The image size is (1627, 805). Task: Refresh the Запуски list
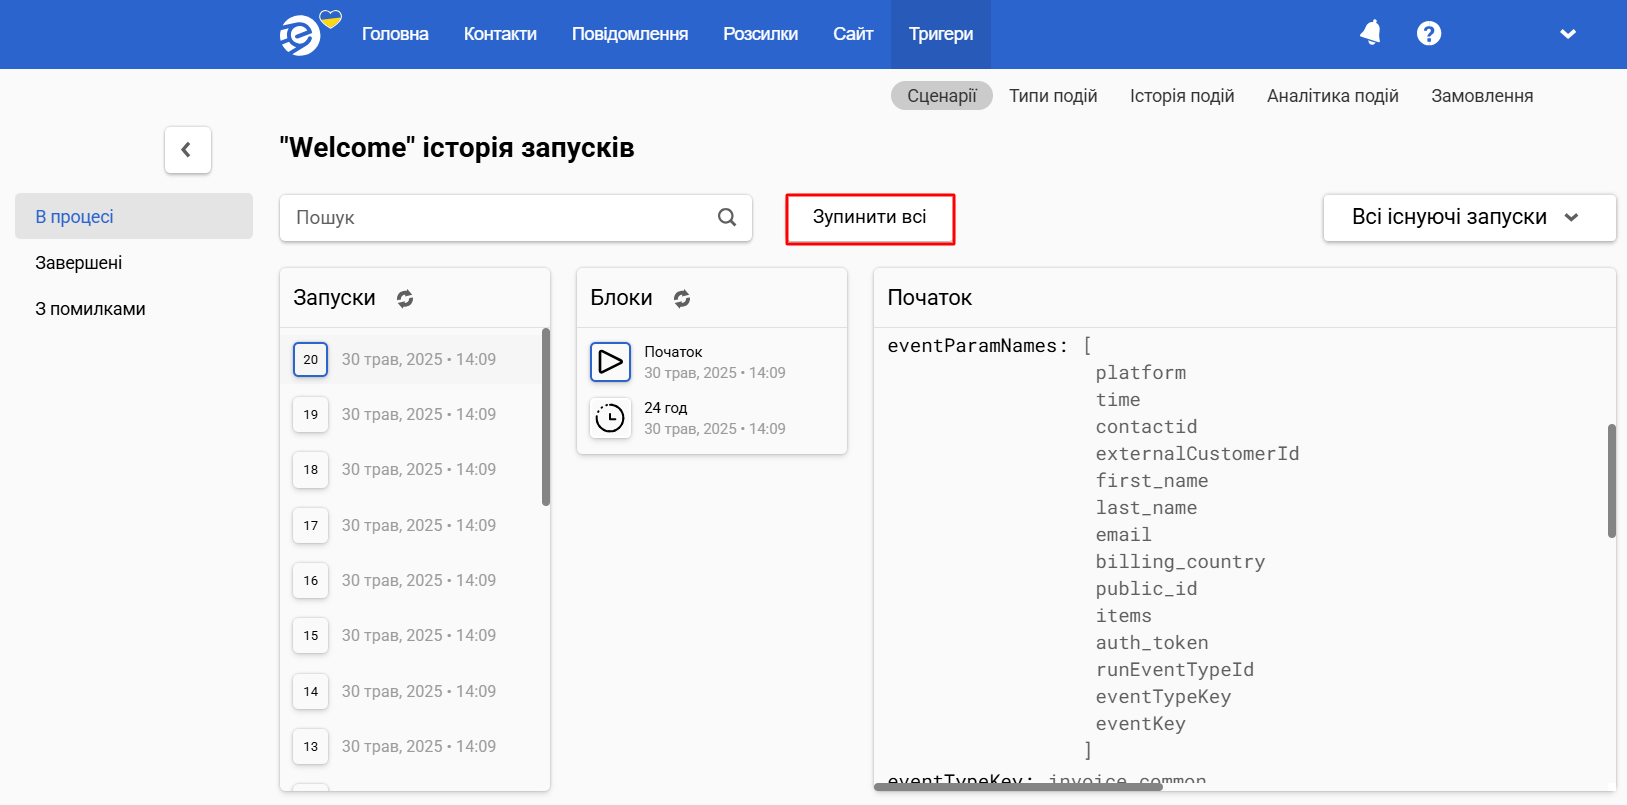[x=405, y=298]
